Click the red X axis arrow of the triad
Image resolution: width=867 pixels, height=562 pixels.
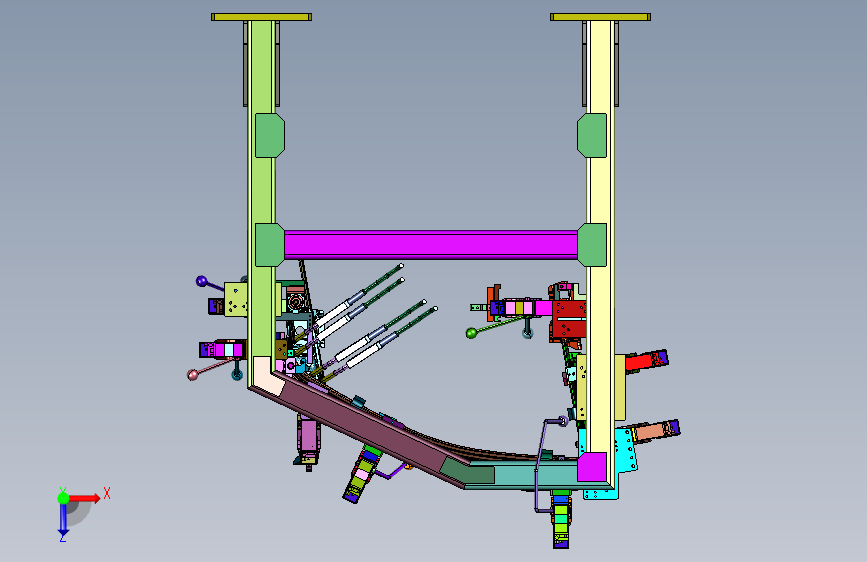(x=84, y=498)
